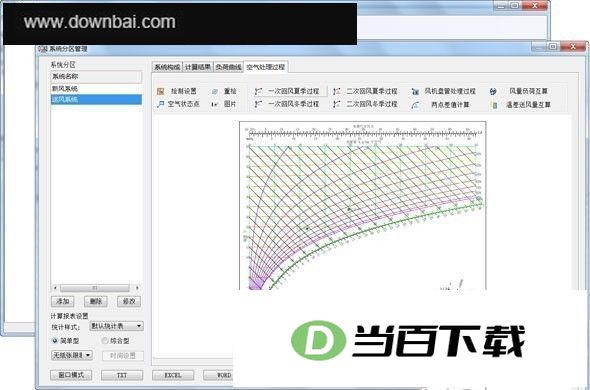Click the EXCEL export button
The image size is (590, 390).
click(173, 375)
